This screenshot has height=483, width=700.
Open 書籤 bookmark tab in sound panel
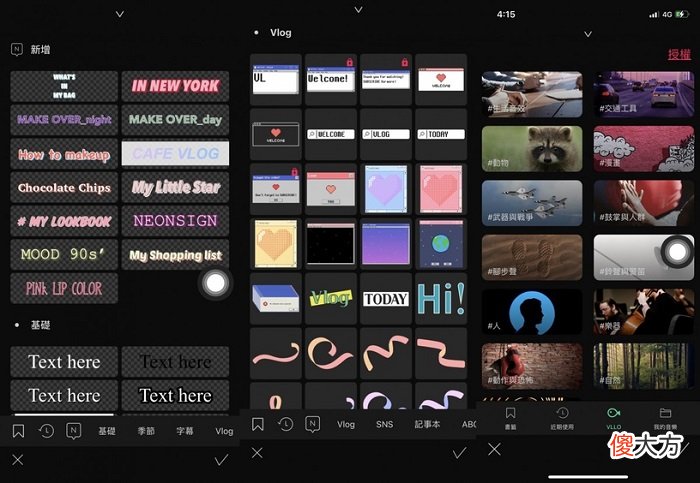tap(510, 418)
